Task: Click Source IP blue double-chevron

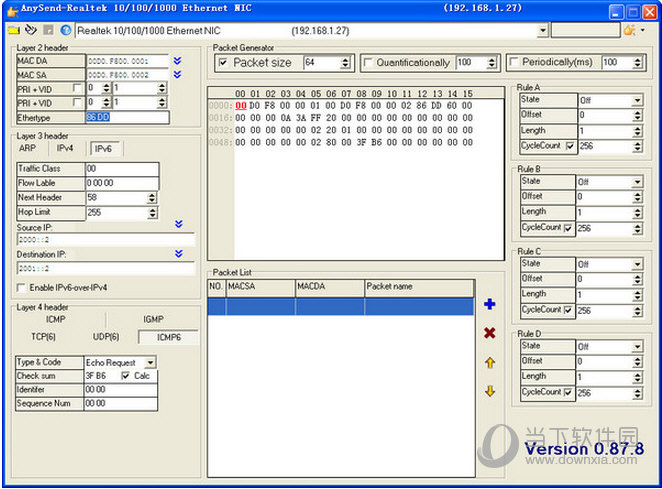Action: point(179,224)
